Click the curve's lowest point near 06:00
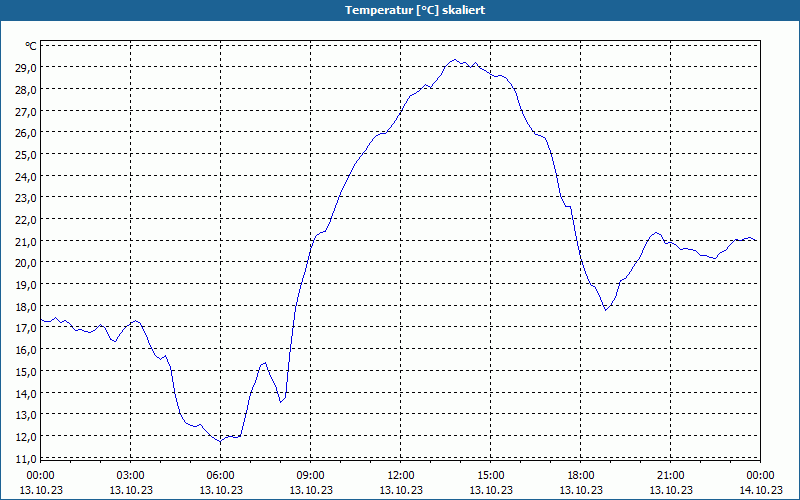This screenshot has width=800, height=500. [220, 441]
